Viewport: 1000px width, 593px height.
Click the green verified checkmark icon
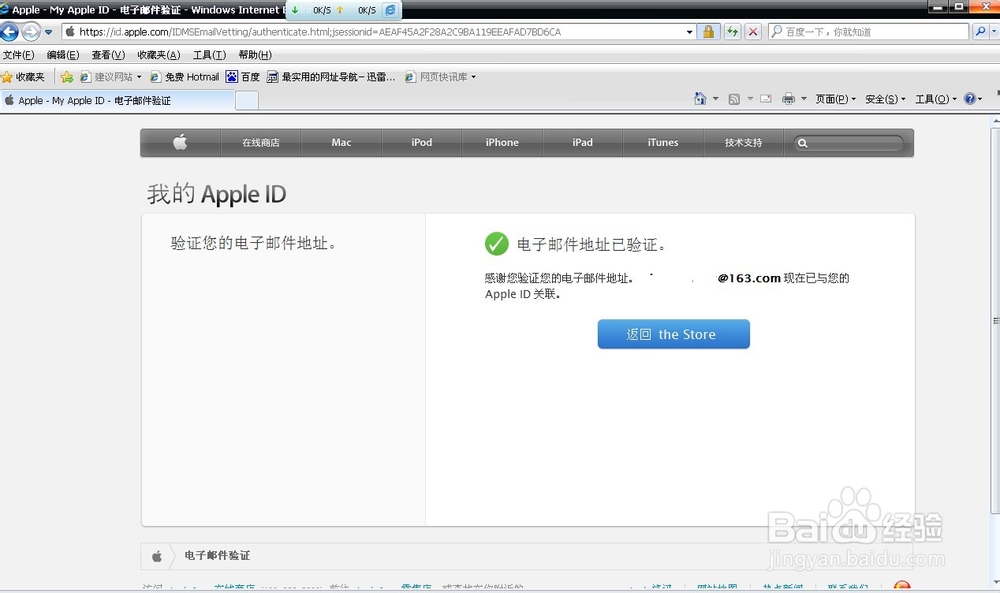click(496, 244)
